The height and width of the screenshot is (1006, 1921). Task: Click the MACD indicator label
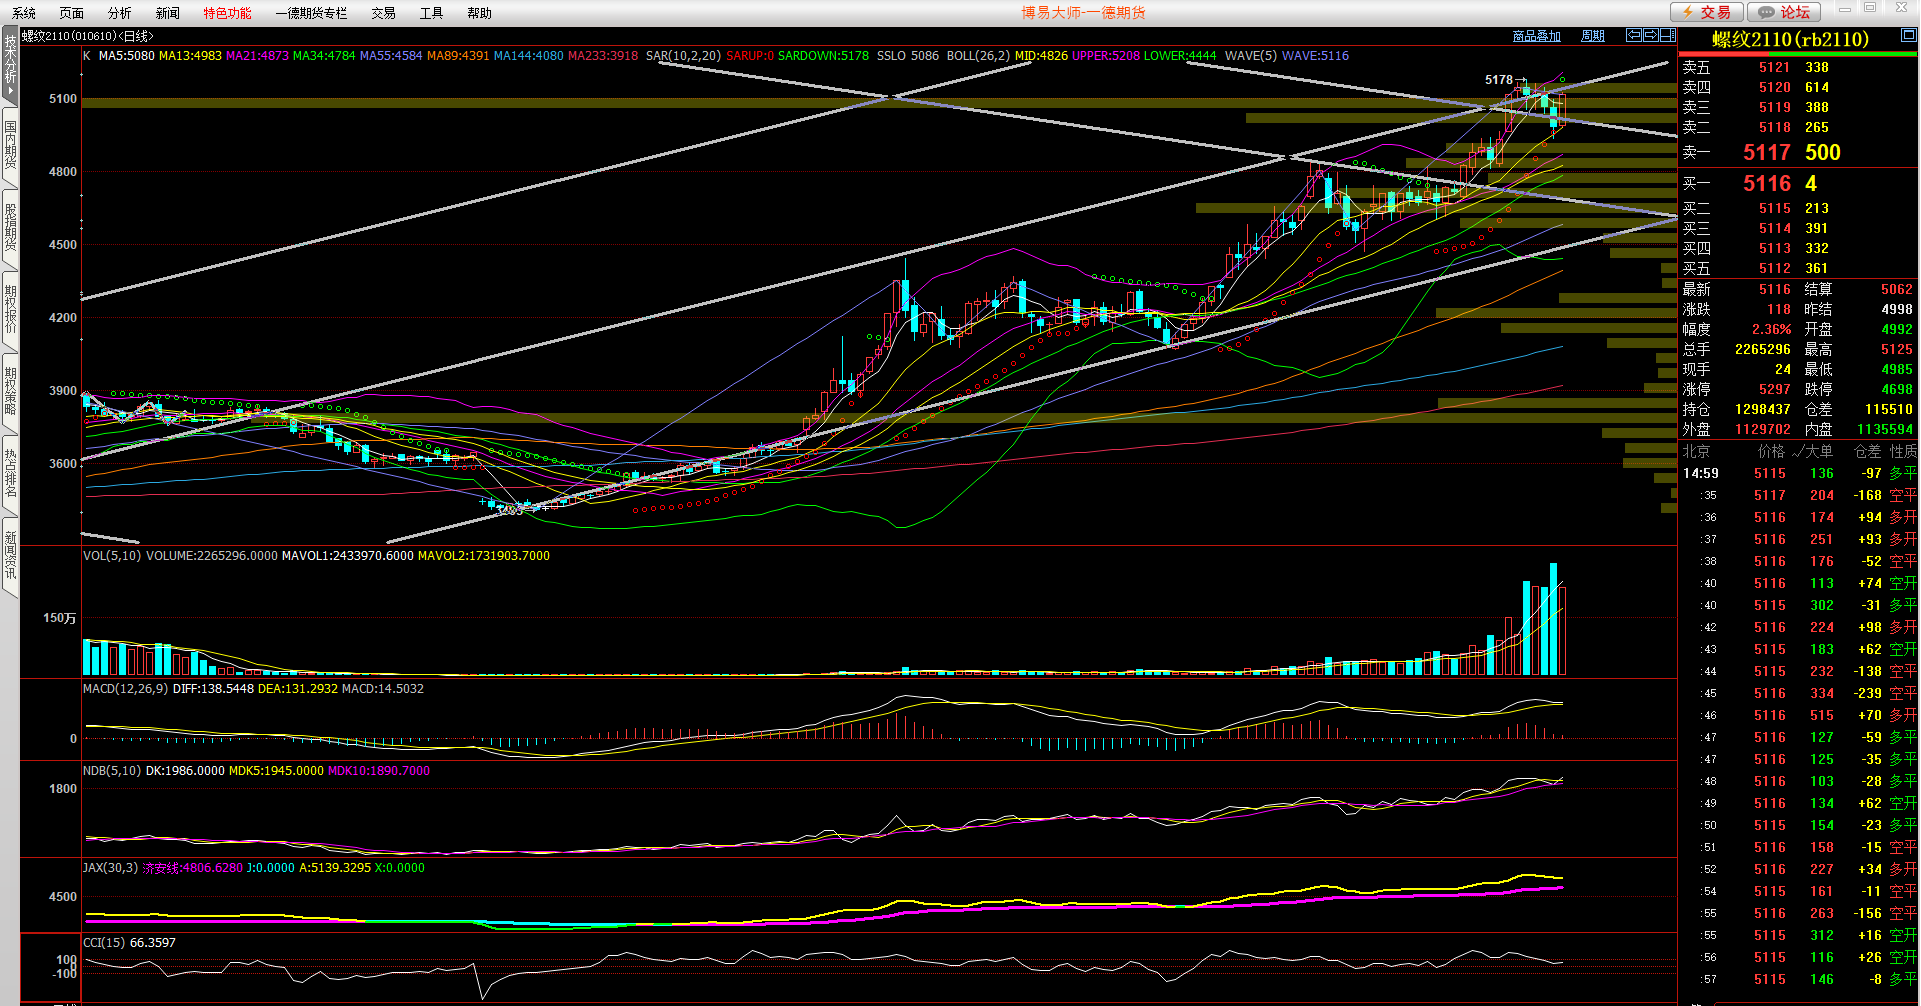tap(125, 689)
